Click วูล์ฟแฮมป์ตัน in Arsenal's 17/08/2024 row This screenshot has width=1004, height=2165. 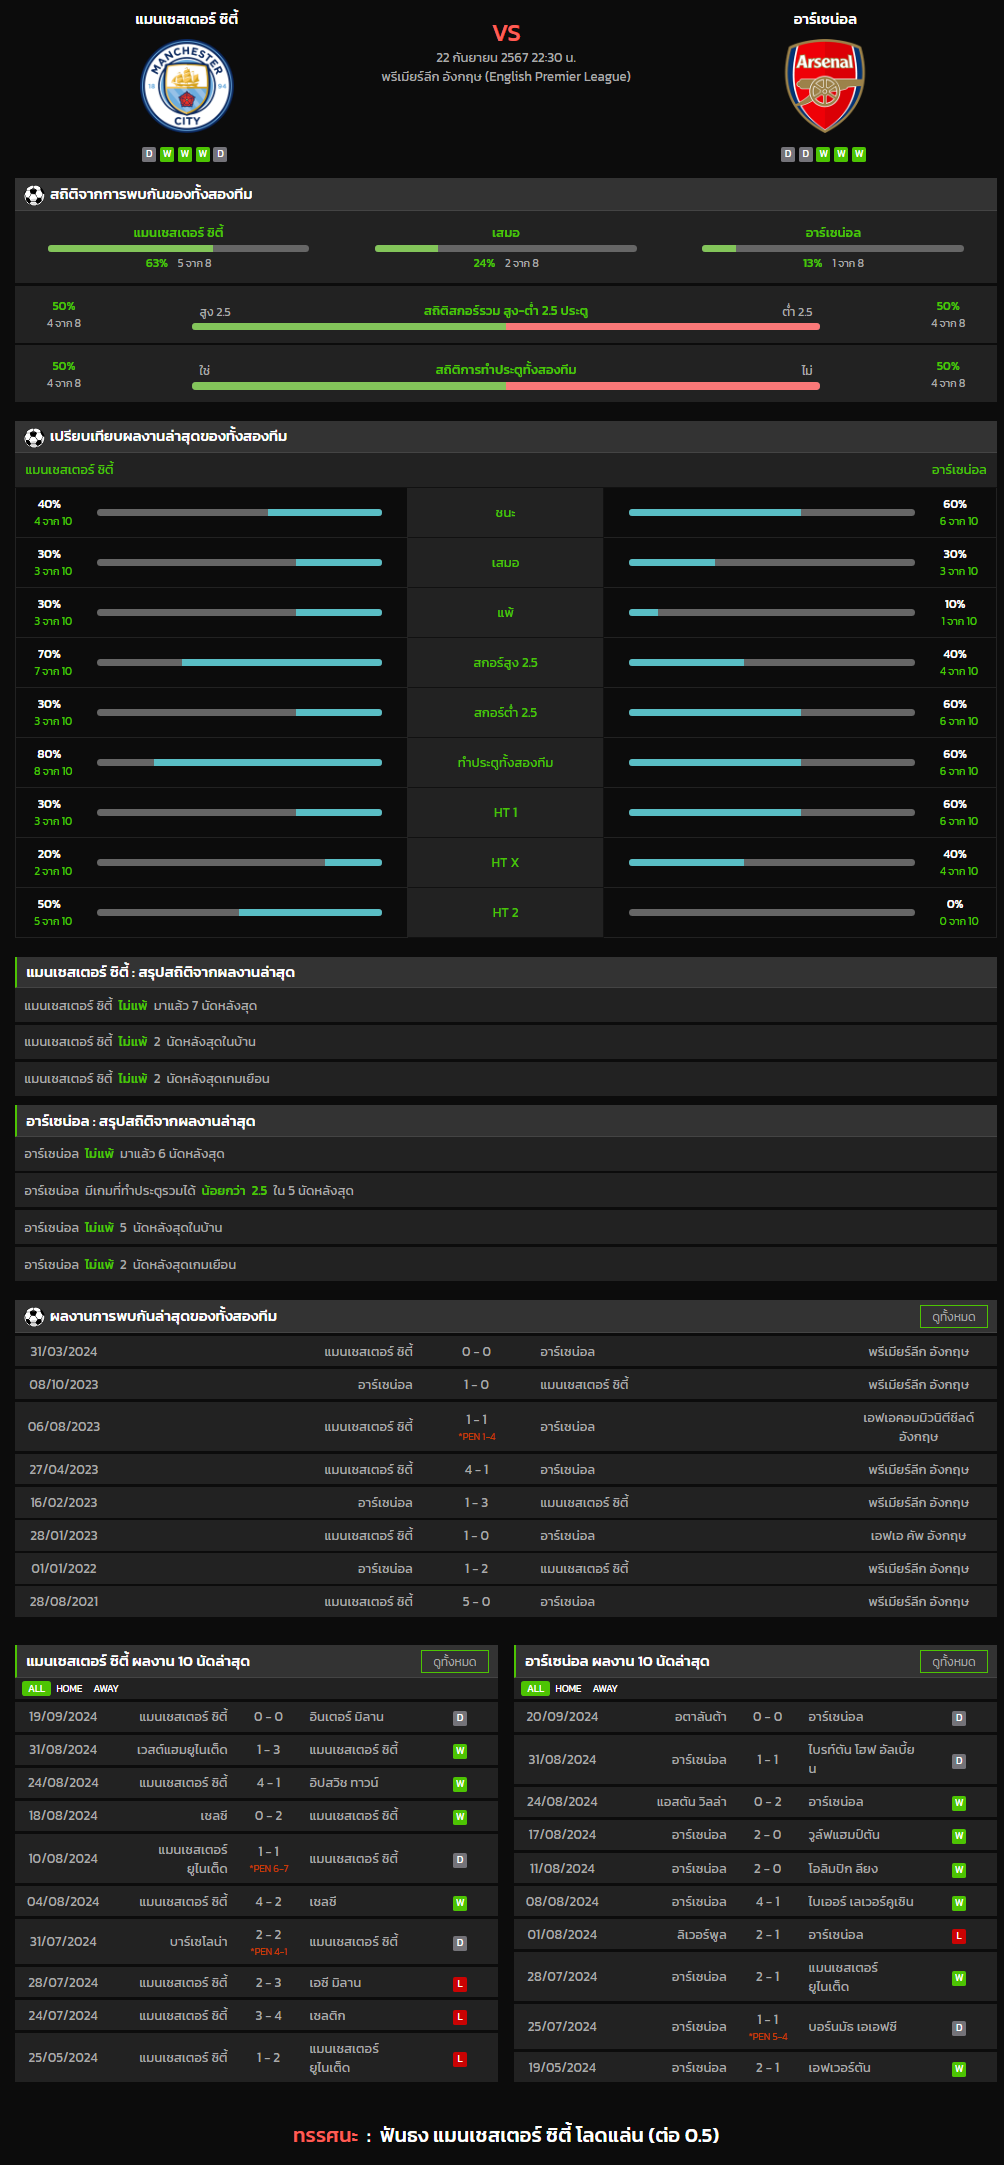(844, 1835)
